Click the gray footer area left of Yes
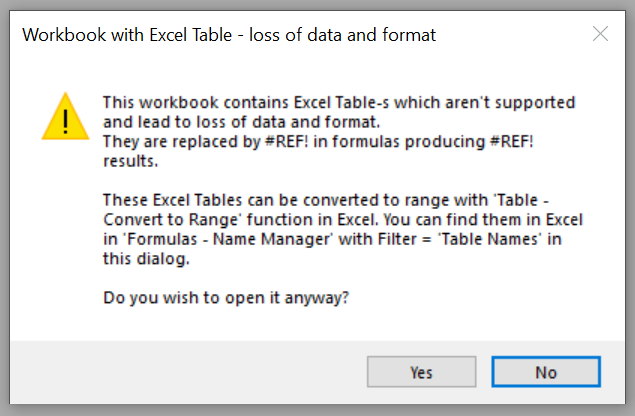The image size is (635, 416). click(x=180, y=372)
